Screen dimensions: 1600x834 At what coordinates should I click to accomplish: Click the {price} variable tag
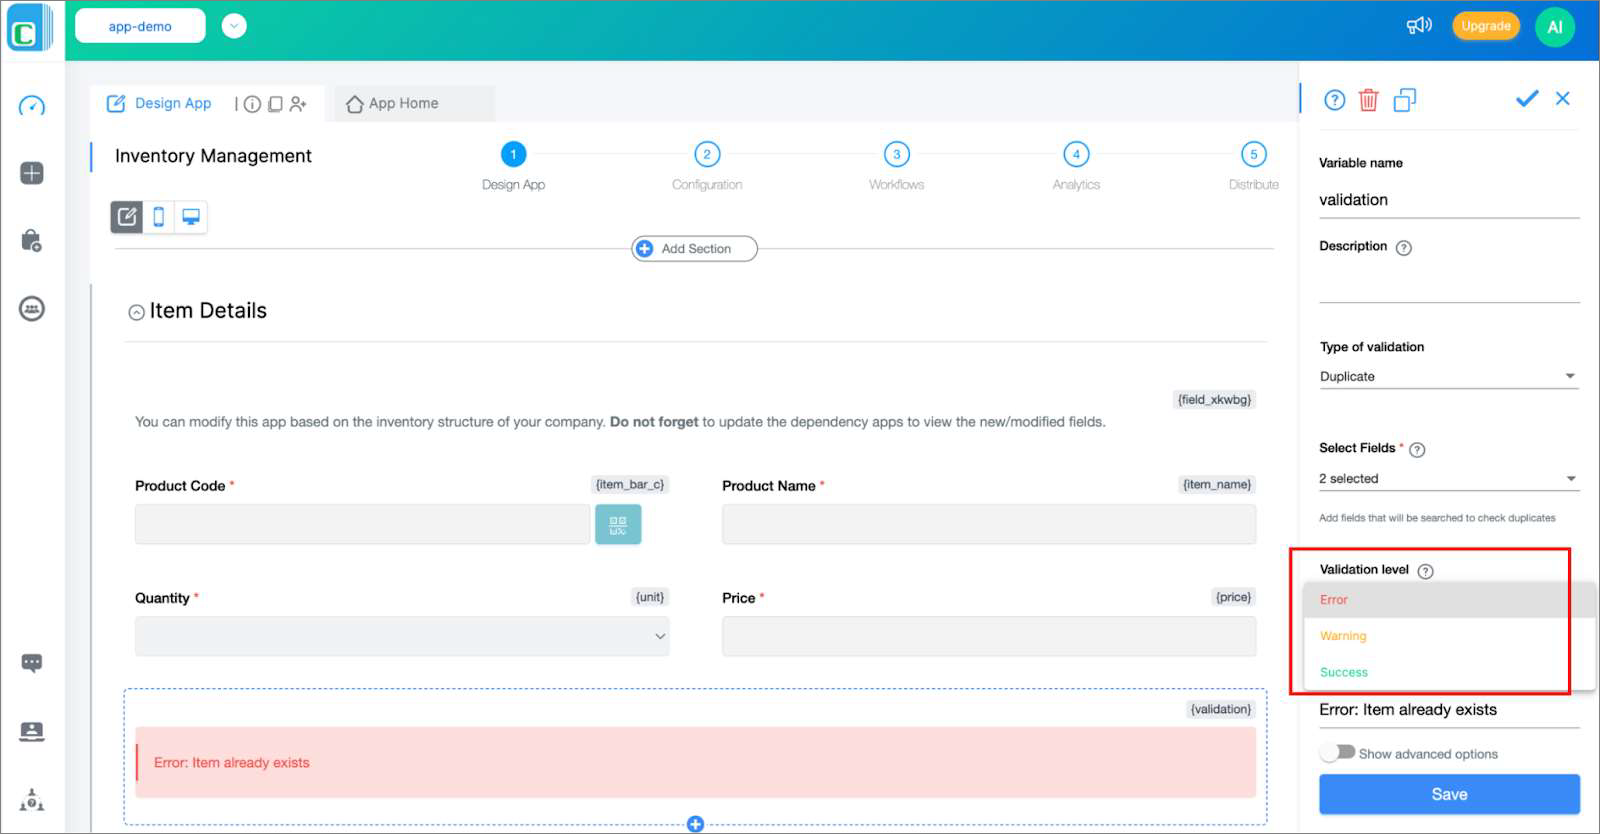1233,597
